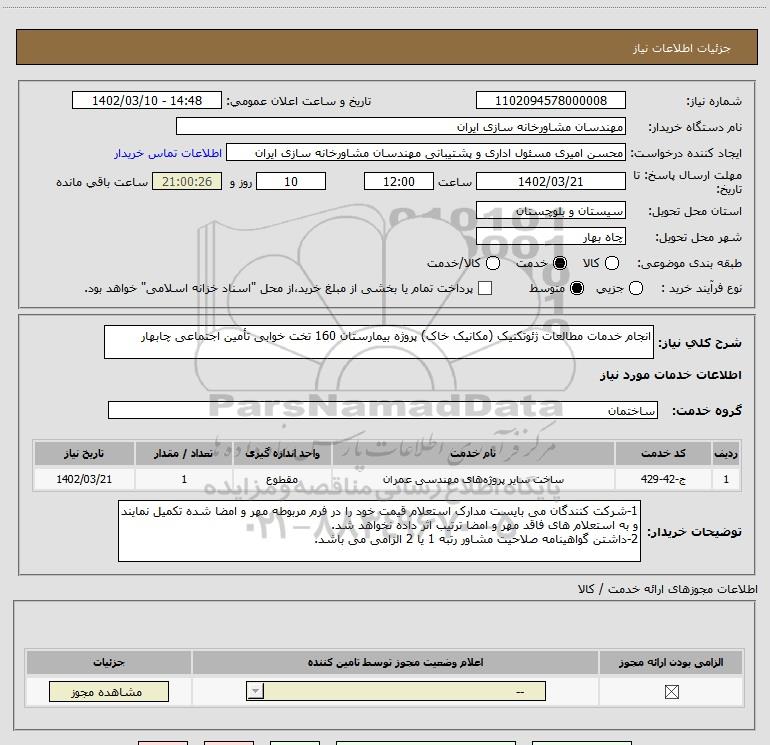This screenshot has width=770, height=745.
Task: Click the ردیف column header
Action: tap(726, 453)
